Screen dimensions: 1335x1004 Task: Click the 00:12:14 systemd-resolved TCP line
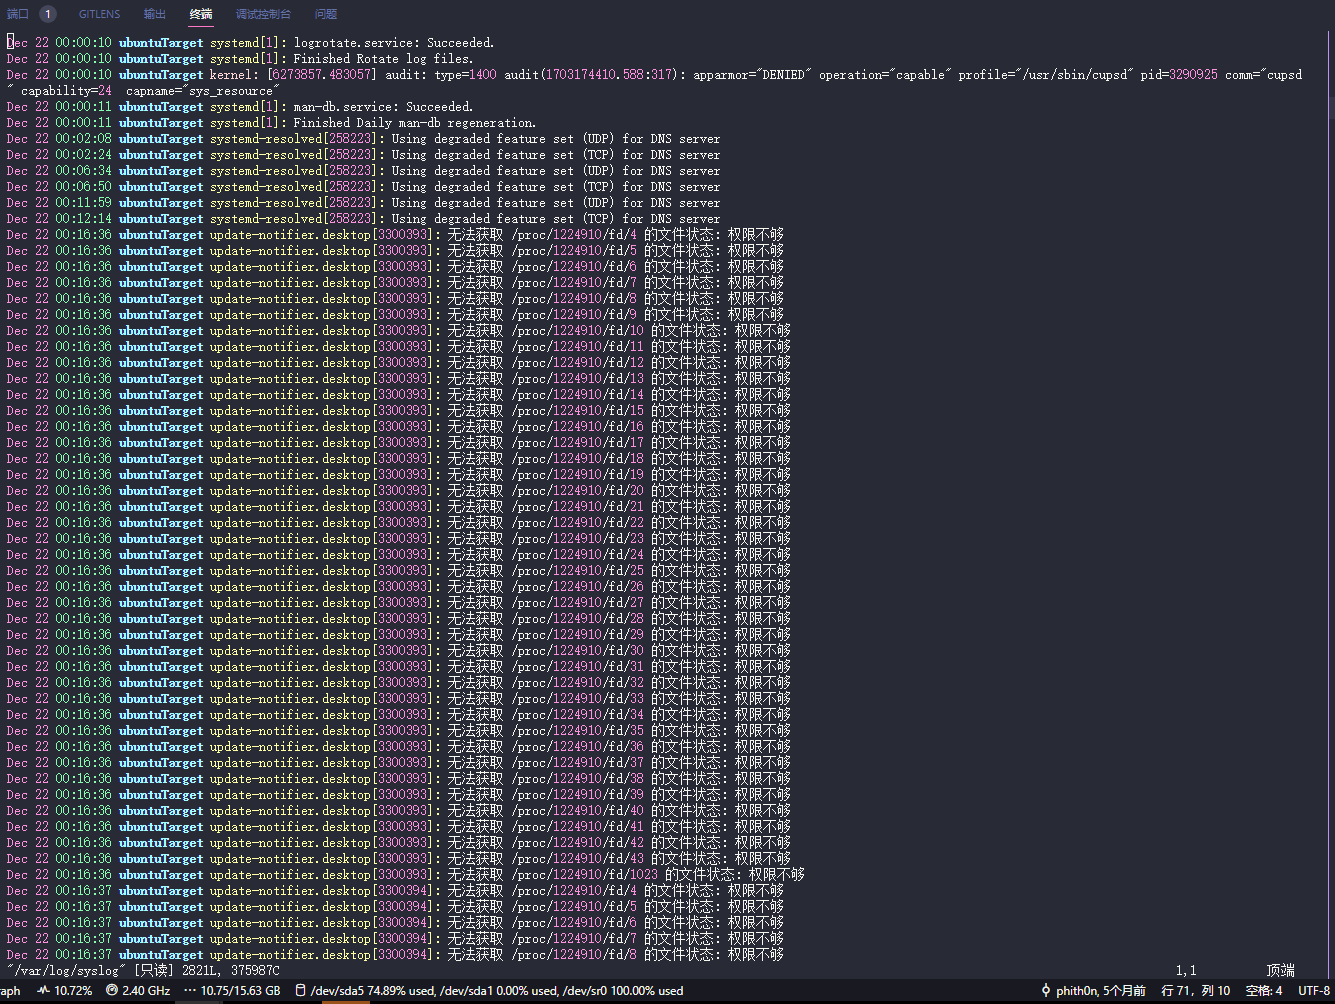coord(363,219)
